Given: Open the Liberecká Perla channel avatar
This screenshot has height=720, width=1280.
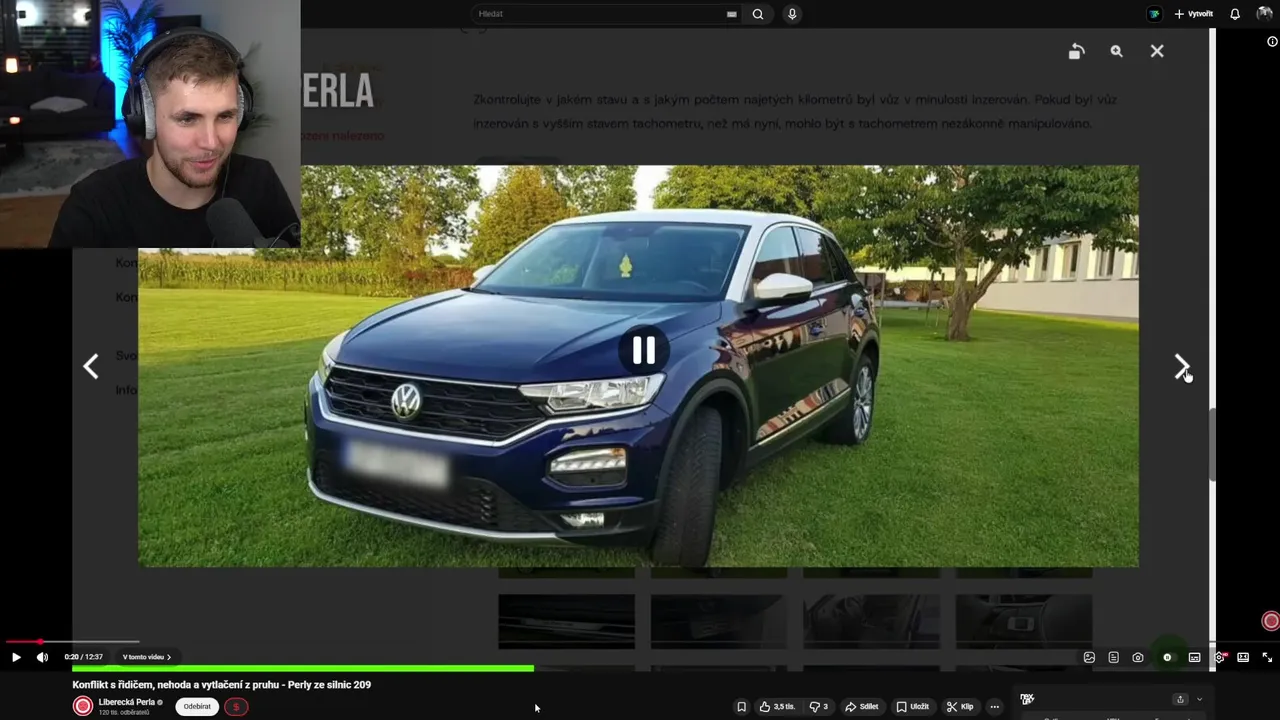Looking at the screenshot, I should (83, 706).
